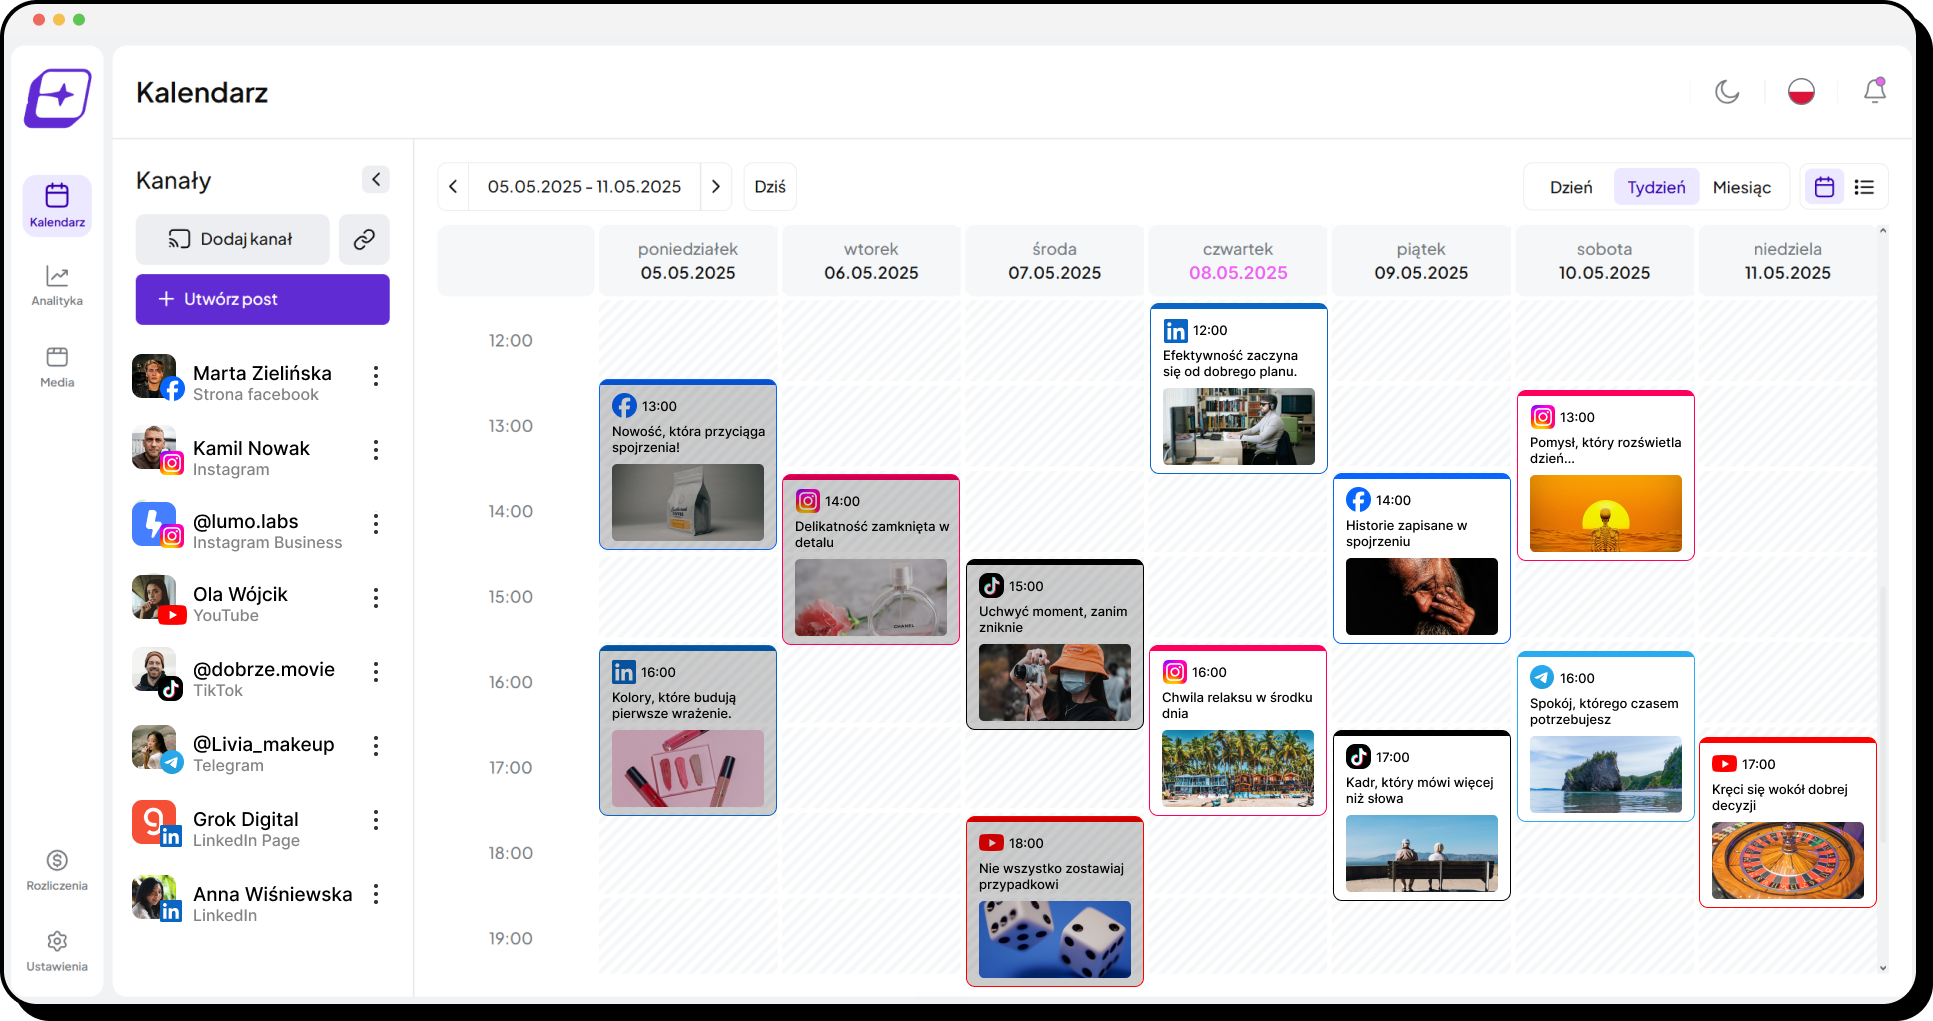The height and width of the screenshot is (1021, 1933).
Task: Click the notification bell icon
Action: tap(1874, 92)
